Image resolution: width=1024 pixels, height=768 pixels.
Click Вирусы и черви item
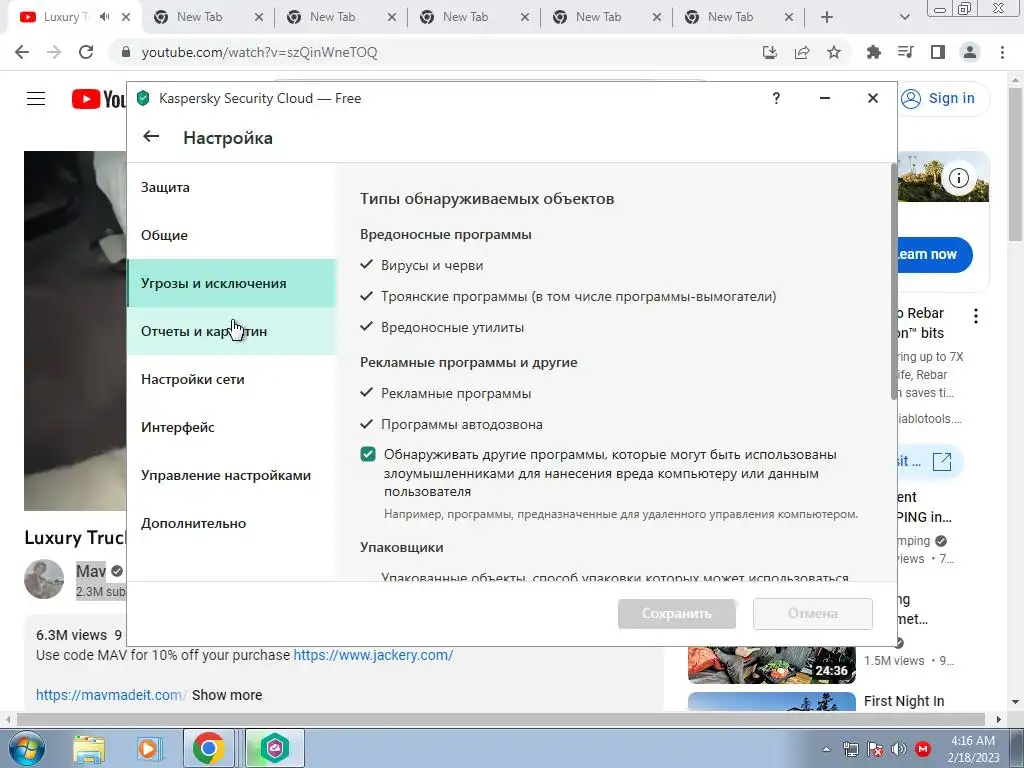point(432,266)
